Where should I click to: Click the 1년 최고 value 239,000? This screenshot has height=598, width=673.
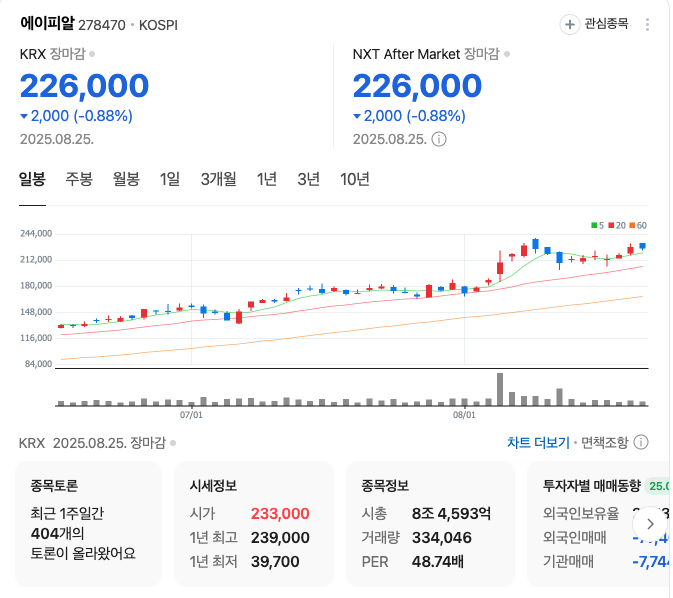point(280,537)
